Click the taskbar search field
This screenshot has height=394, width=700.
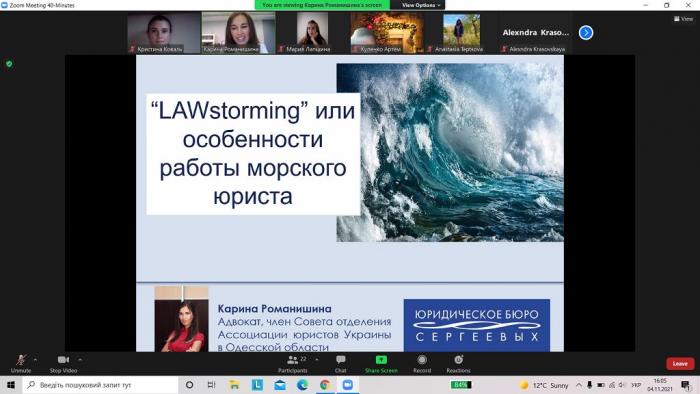click(100, 385)
